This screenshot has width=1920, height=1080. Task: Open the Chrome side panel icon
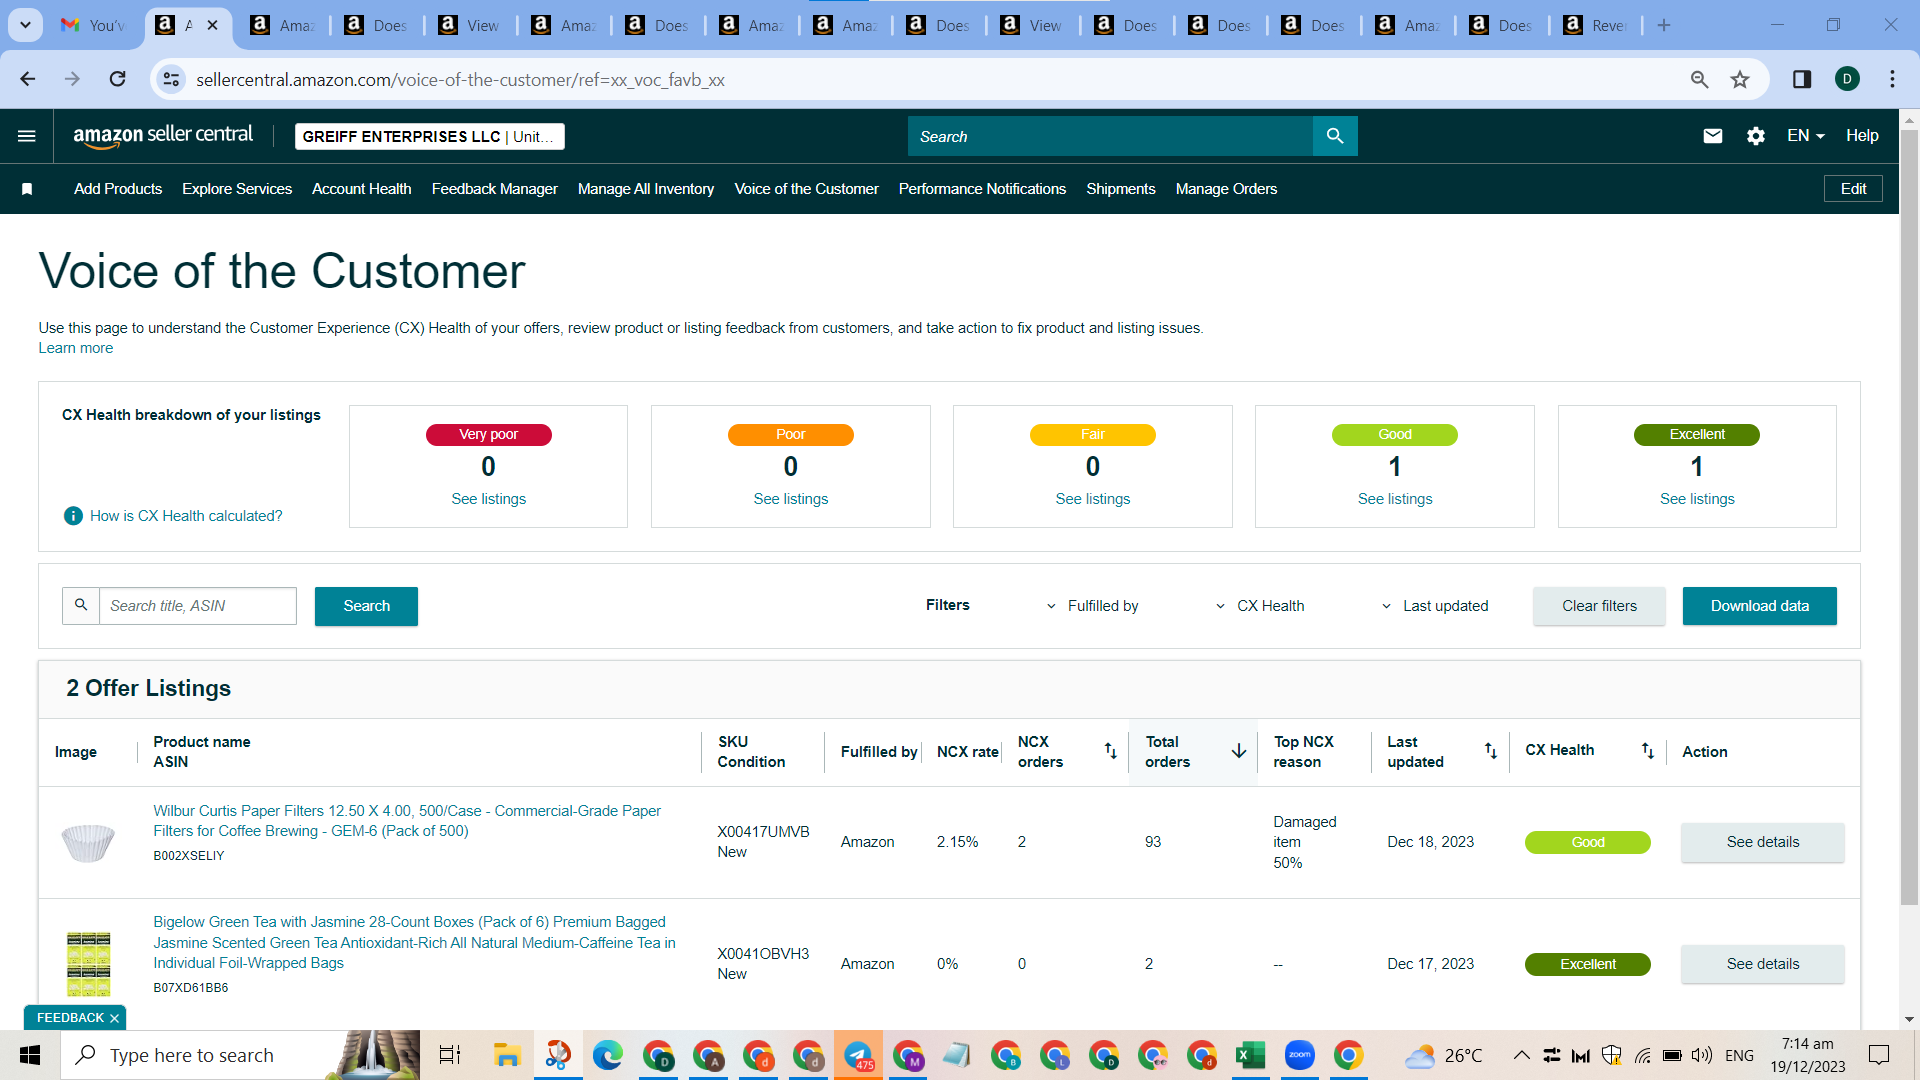click(x=1802, y=79)
